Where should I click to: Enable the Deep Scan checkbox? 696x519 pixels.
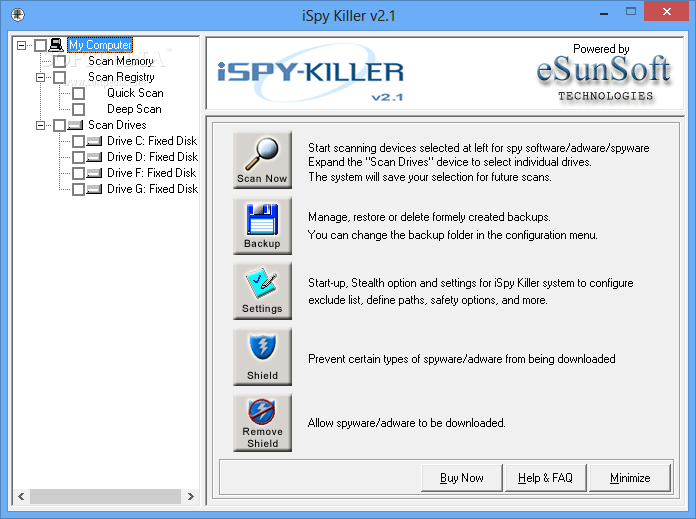pos(79,109)
